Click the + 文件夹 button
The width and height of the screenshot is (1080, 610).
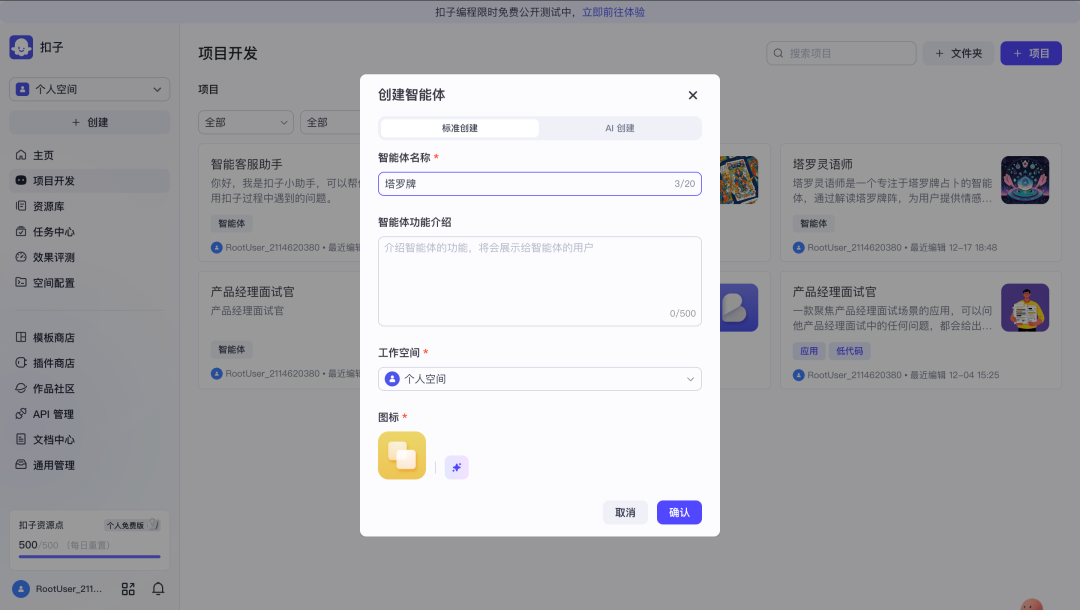[x=958, y=53]
